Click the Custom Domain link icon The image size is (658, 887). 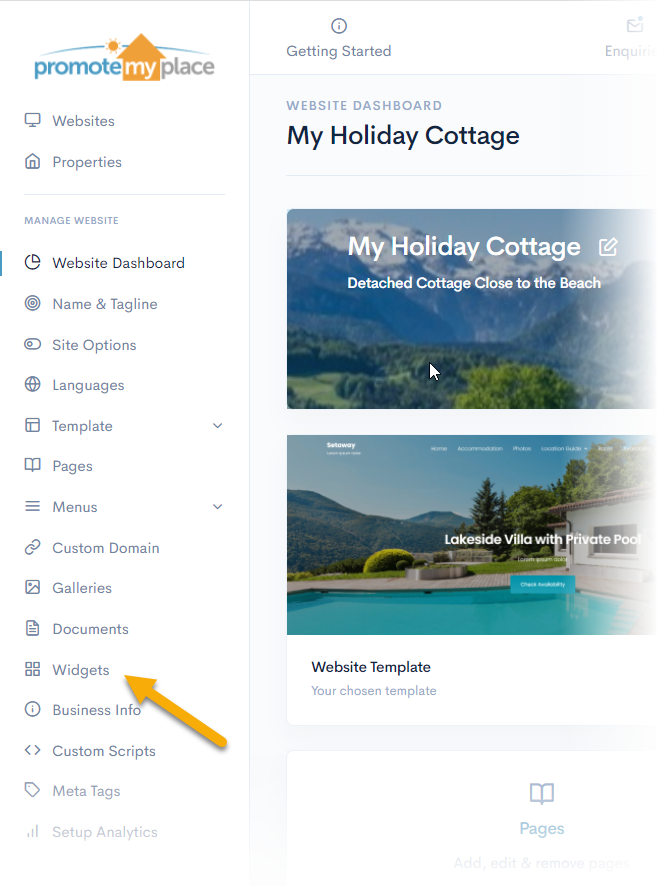click(x=33, y=548)
